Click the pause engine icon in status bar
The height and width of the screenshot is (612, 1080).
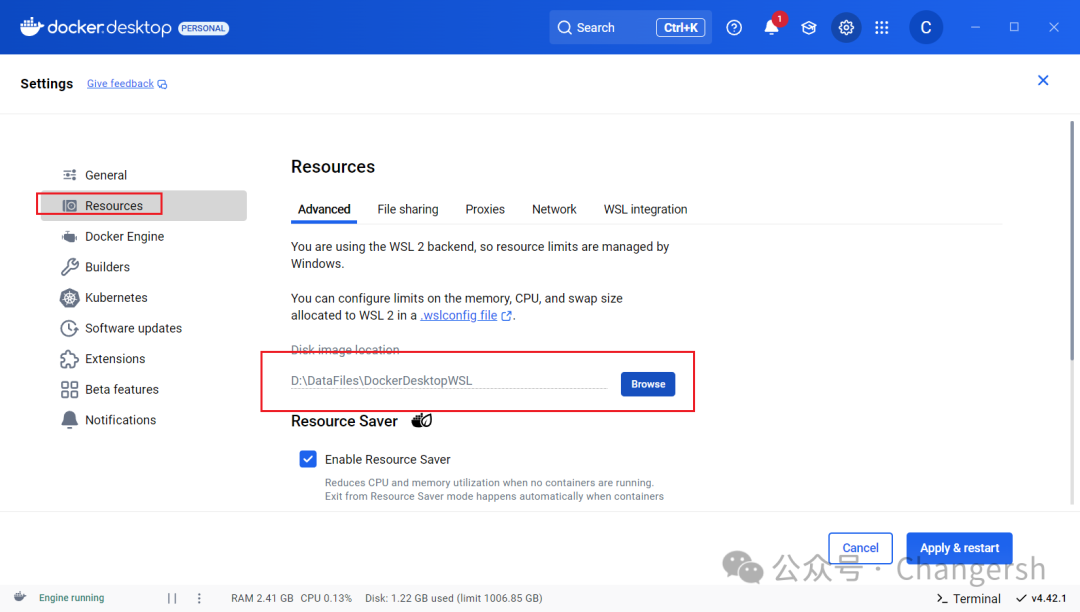[172, 598]
